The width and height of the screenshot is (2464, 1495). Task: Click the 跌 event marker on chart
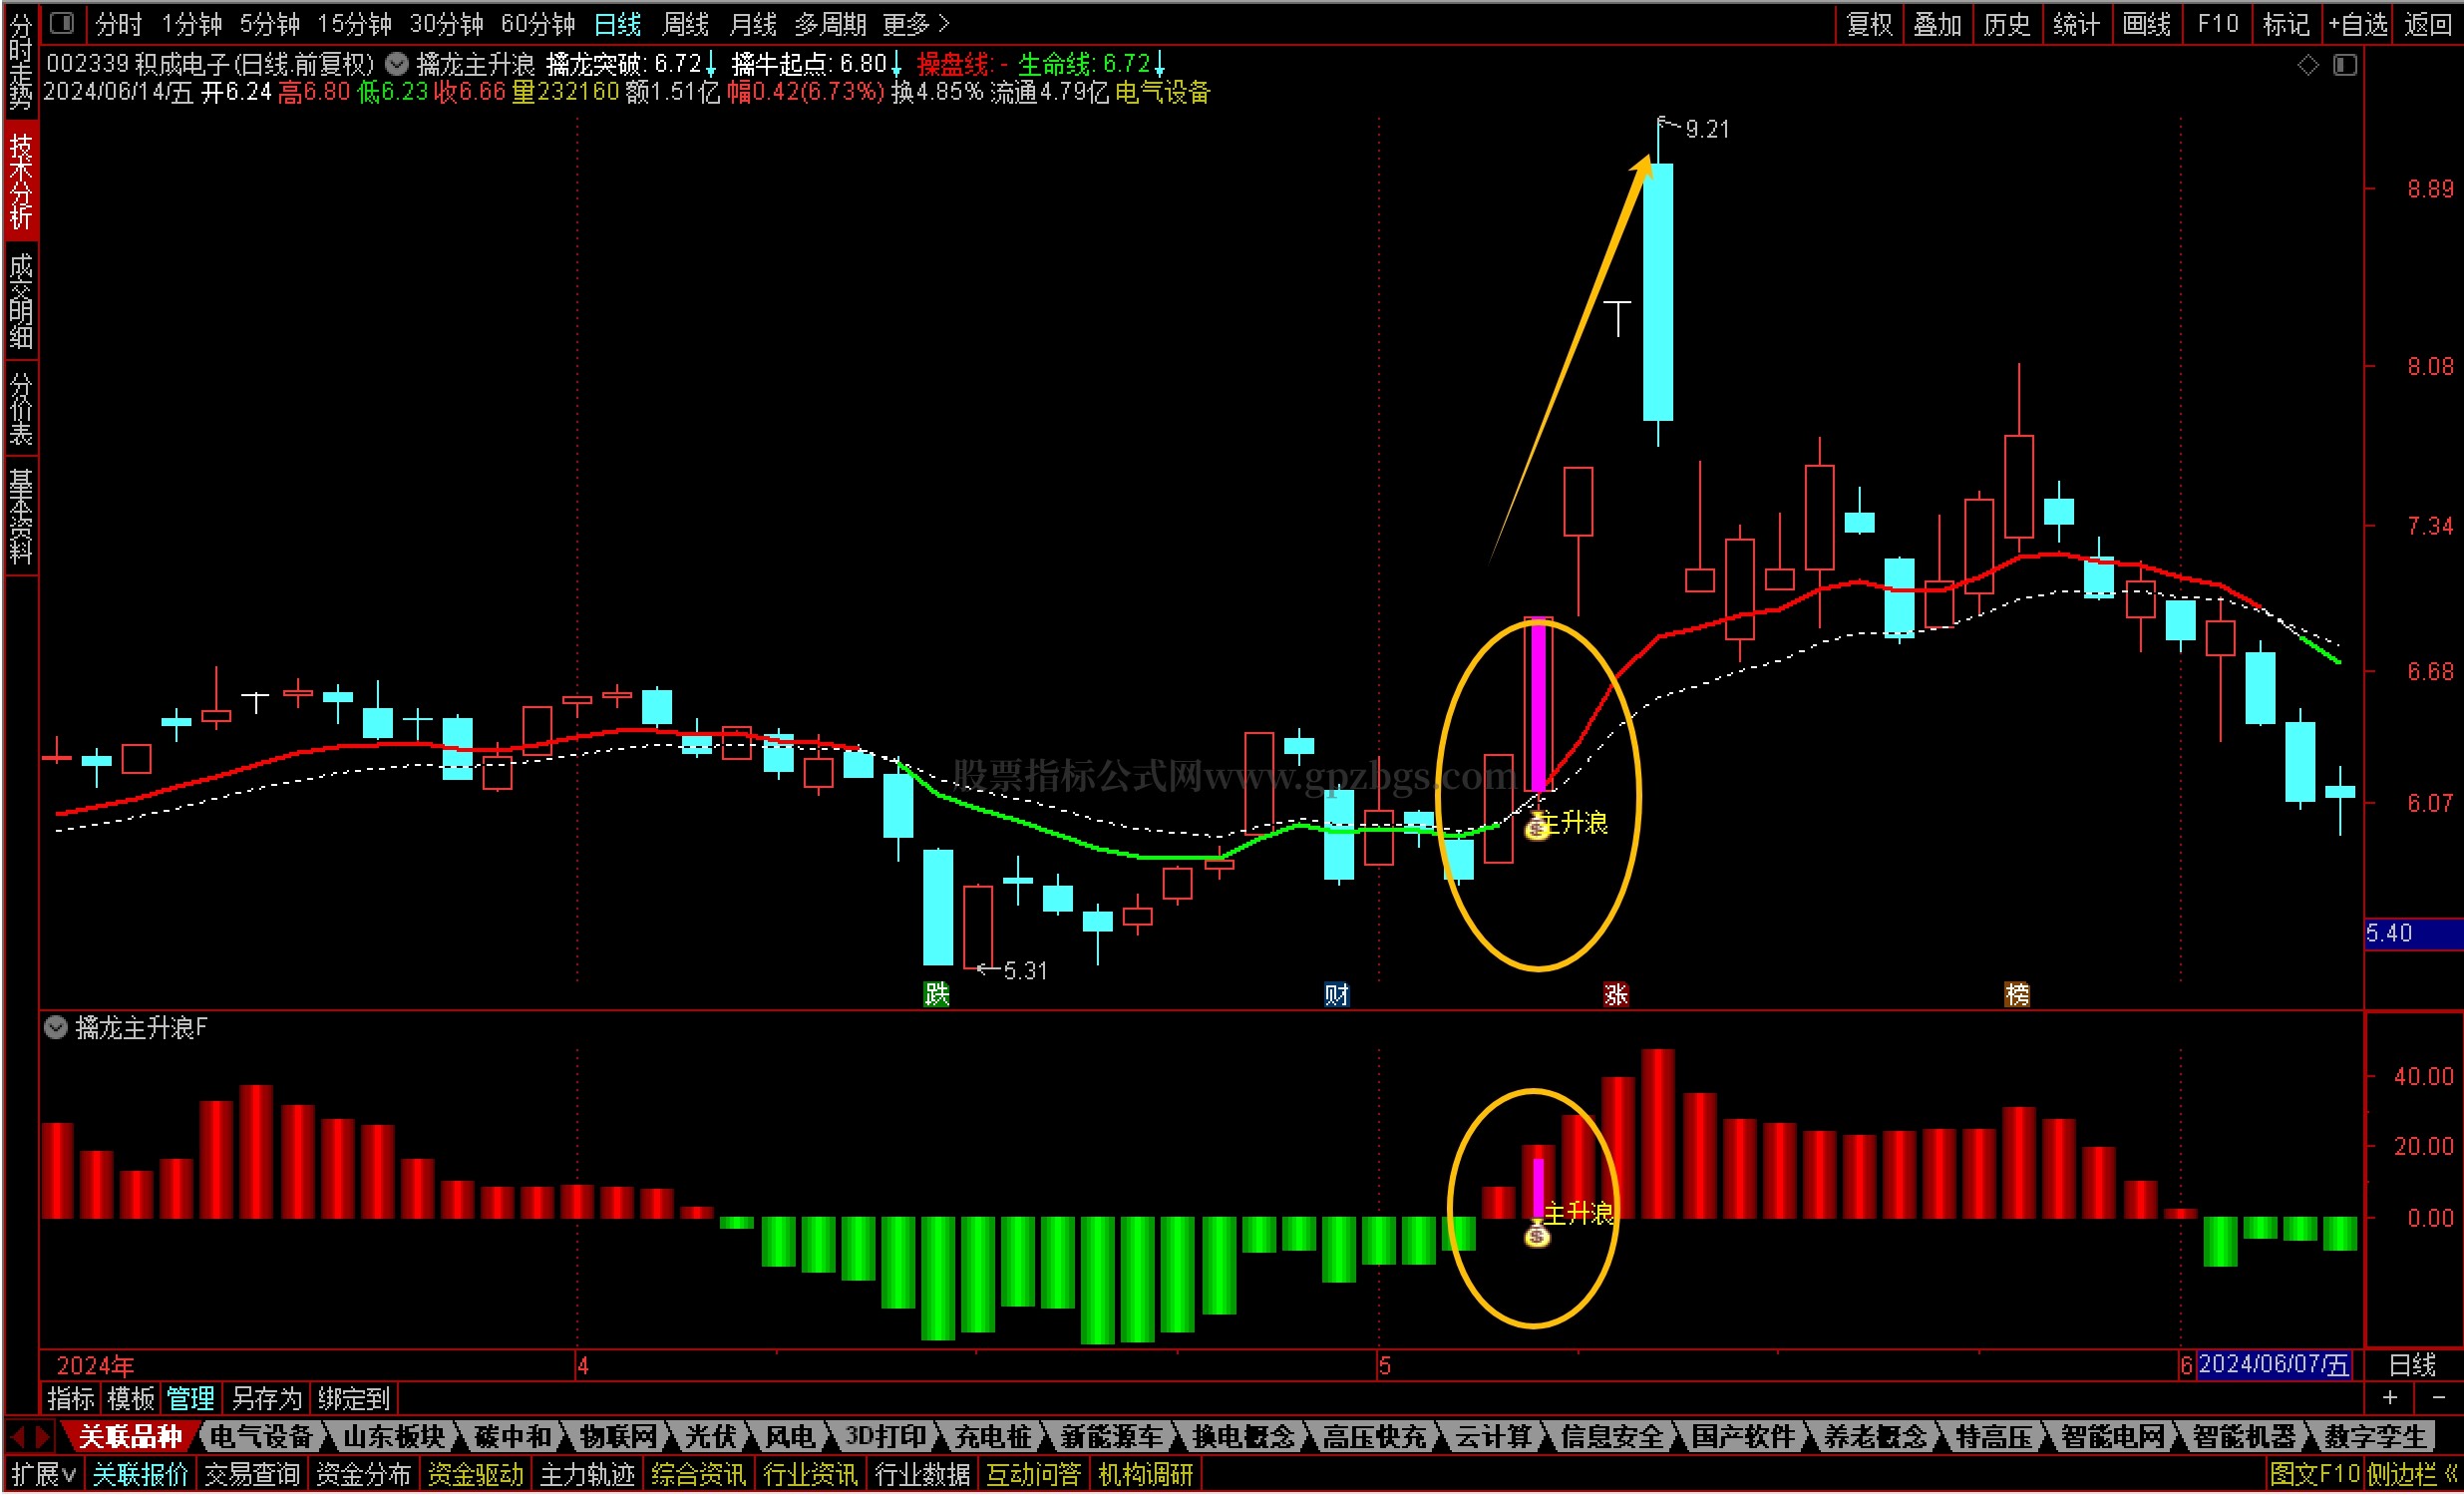click(936, 993)
